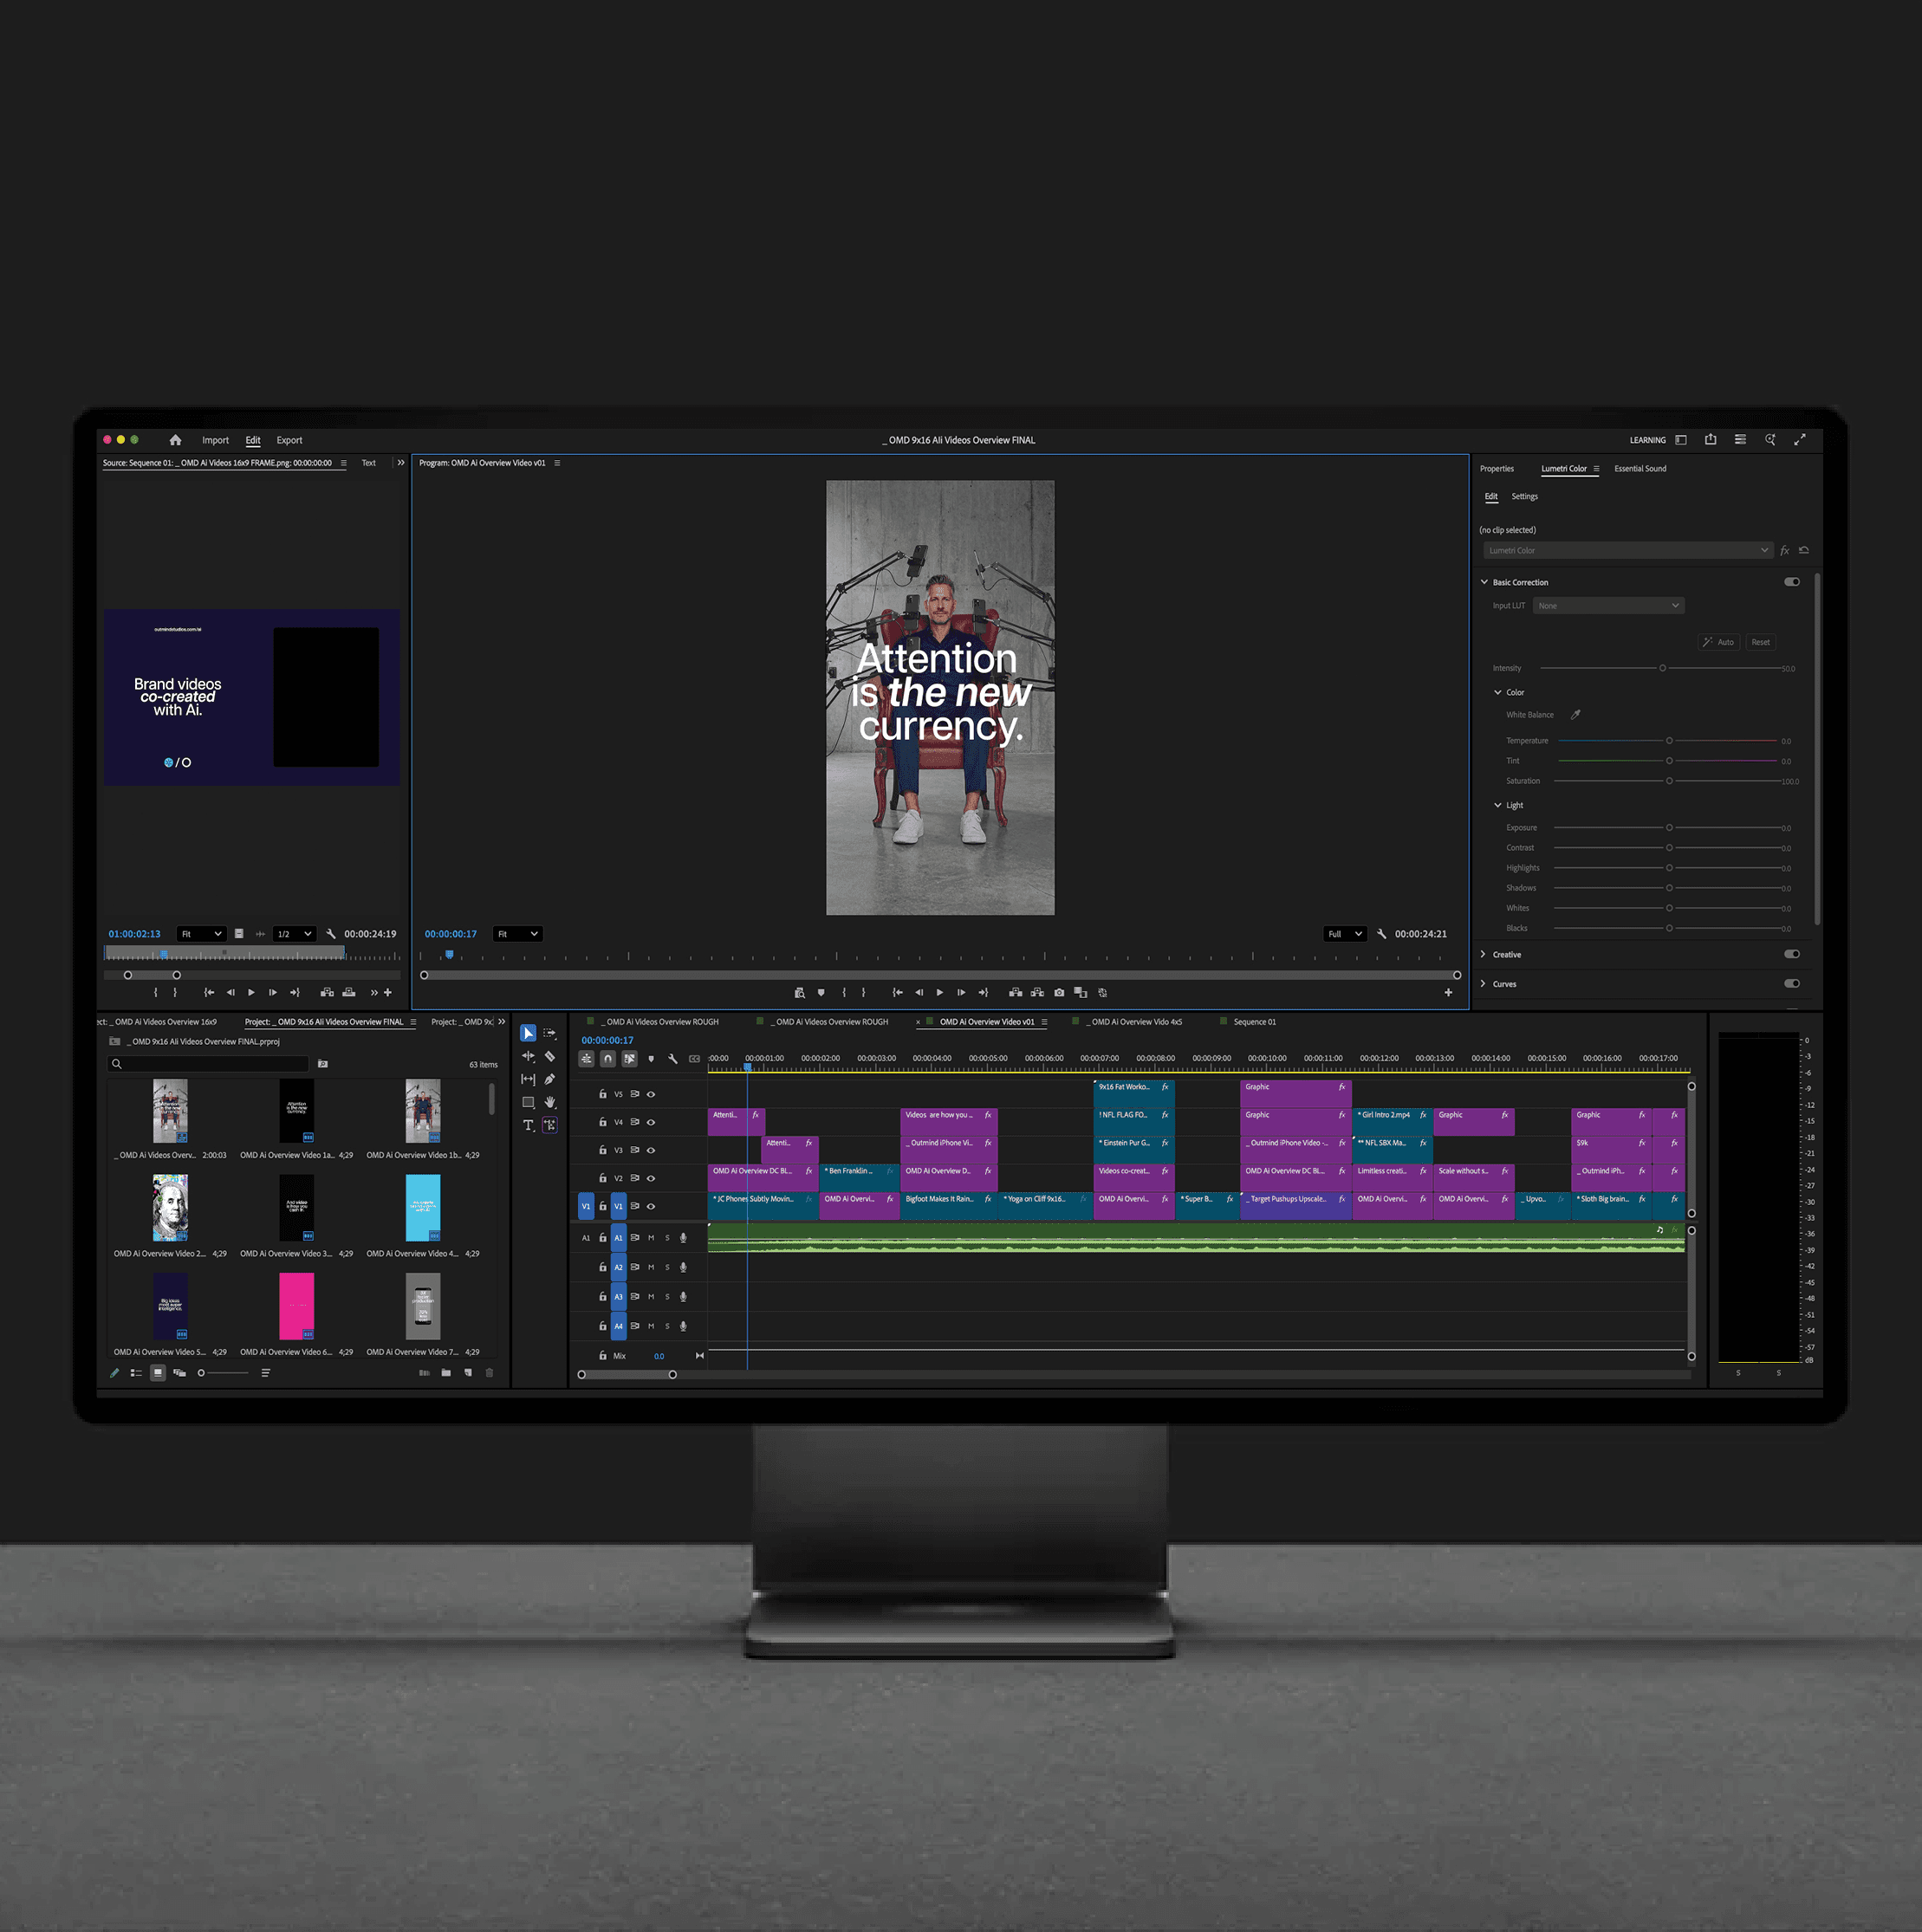Select the Hand tool
The image size is (1922, 1932).
point(550,1102)
